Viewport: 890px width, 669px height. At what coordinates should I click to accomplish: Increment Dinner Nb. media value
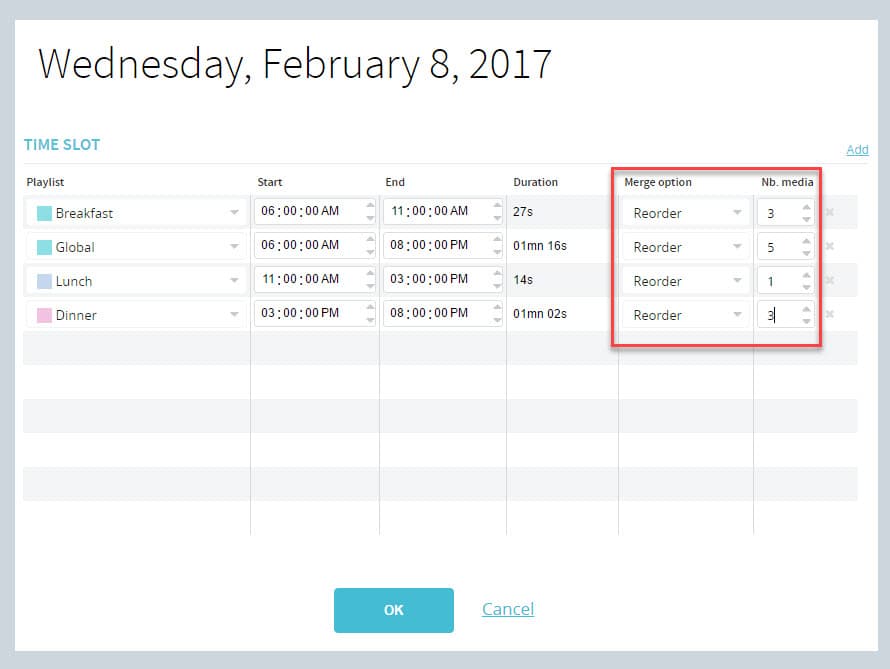[x=807, y=309]
